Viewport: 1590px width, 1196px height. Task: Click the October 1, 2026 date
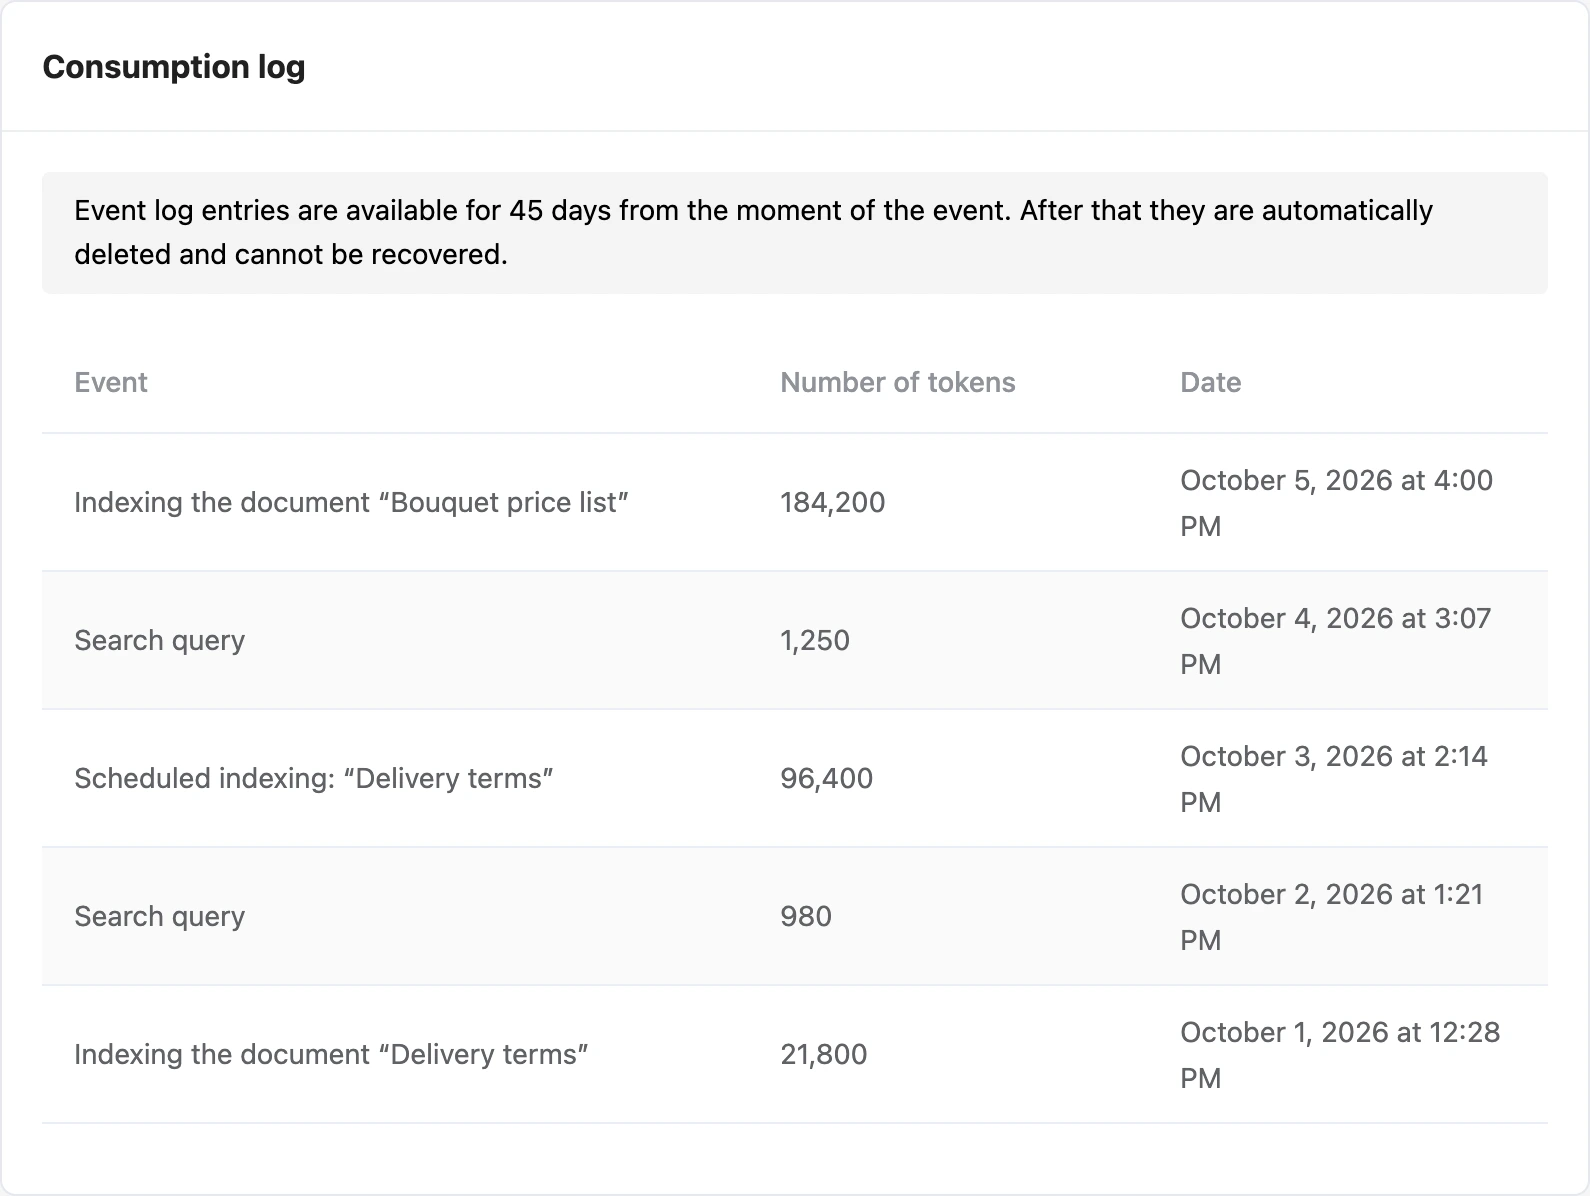(1340, 1055)
